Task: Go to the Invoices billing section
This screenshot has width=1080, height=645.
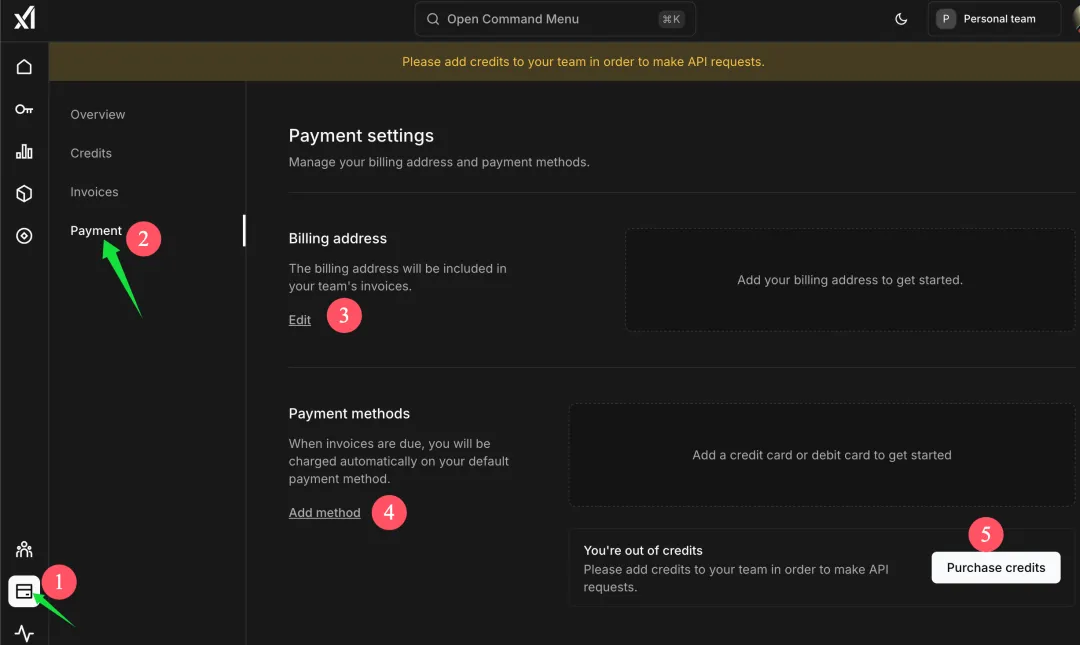Action: tap(94, 192)
